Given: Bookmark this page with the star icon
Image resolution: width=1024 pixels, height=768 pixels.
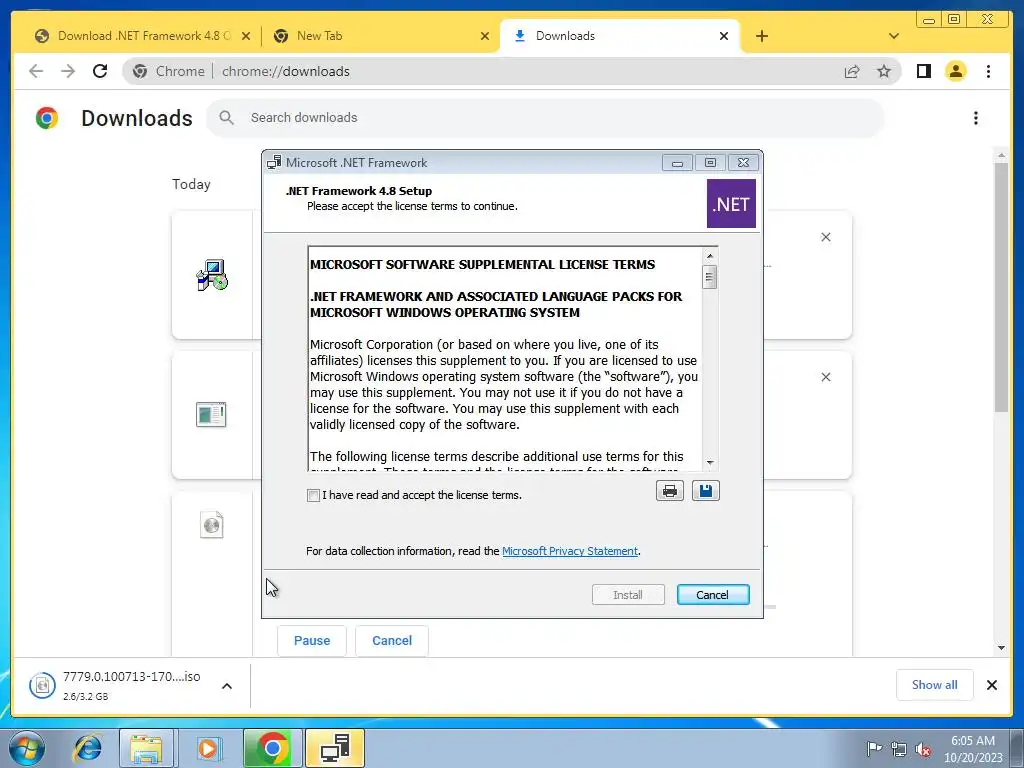Looking at the screenshot, I should 884,71.
